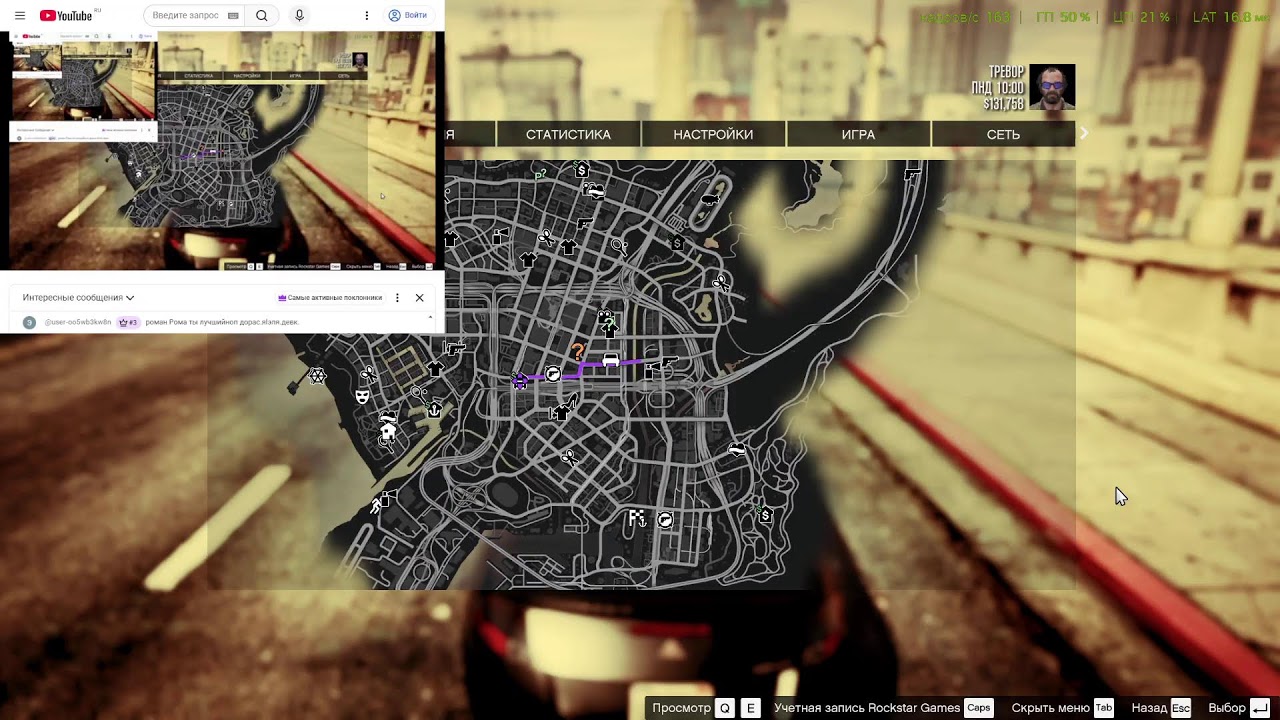The height and width of the screenshot is (720, 1280).
Task: Select the round gun icon on purple route
Action: (553, 374)
